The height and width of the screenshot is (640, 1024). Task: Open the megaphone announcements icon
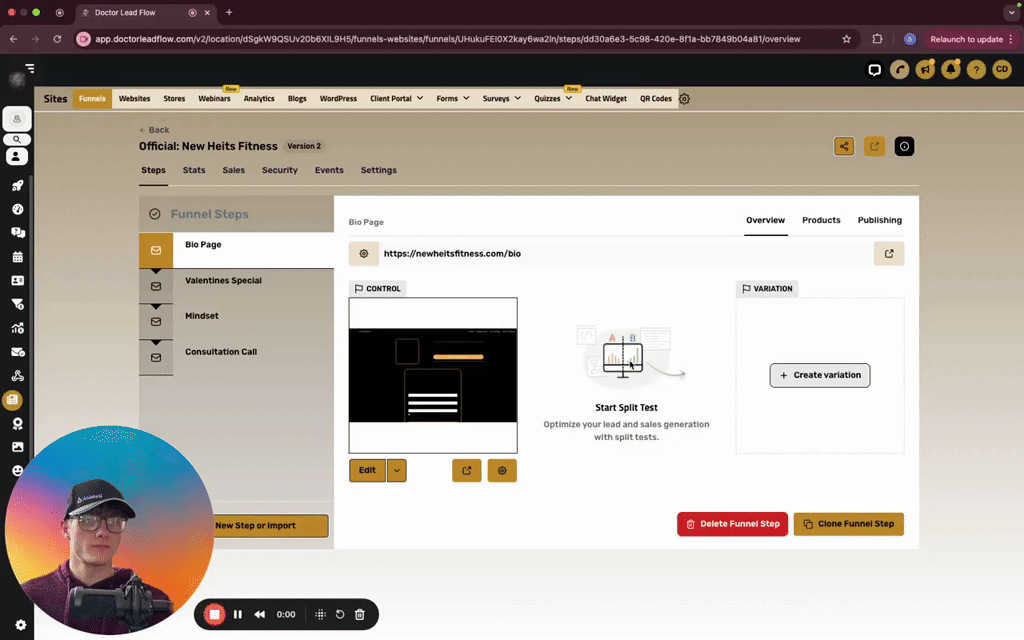[x=925, y=69]
